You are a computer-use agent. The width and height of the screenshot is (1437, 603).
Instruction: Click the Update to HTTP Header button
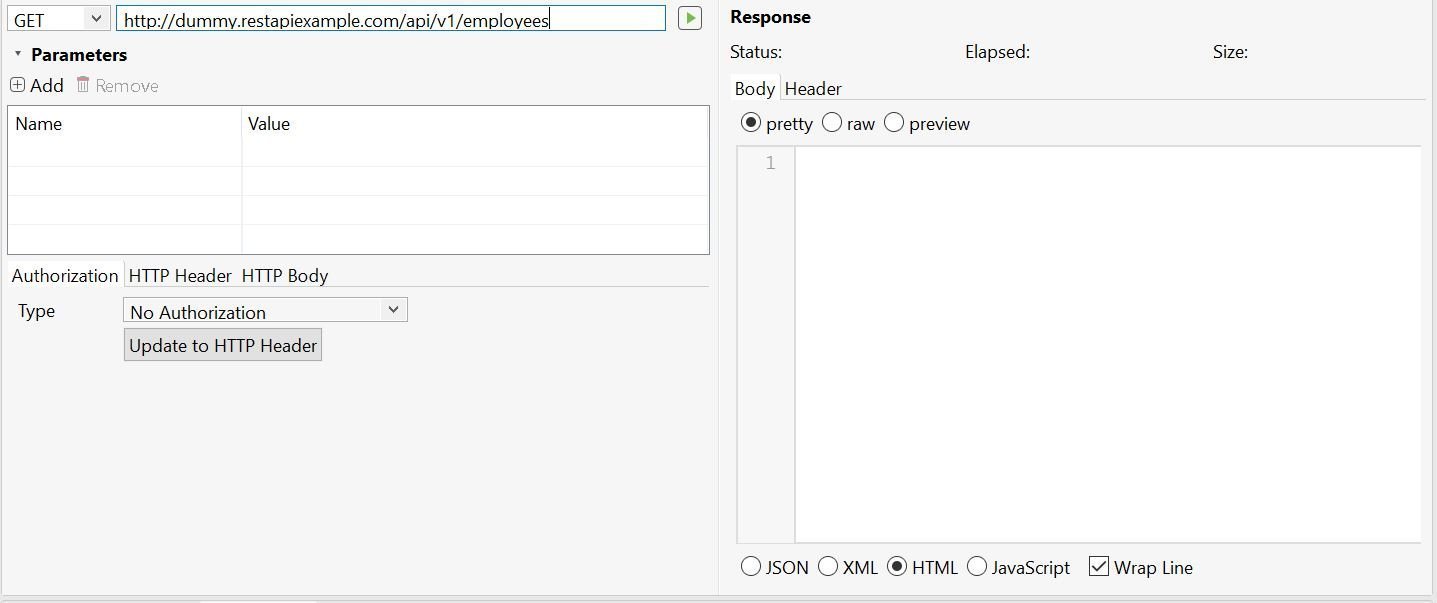click(222, 344)
